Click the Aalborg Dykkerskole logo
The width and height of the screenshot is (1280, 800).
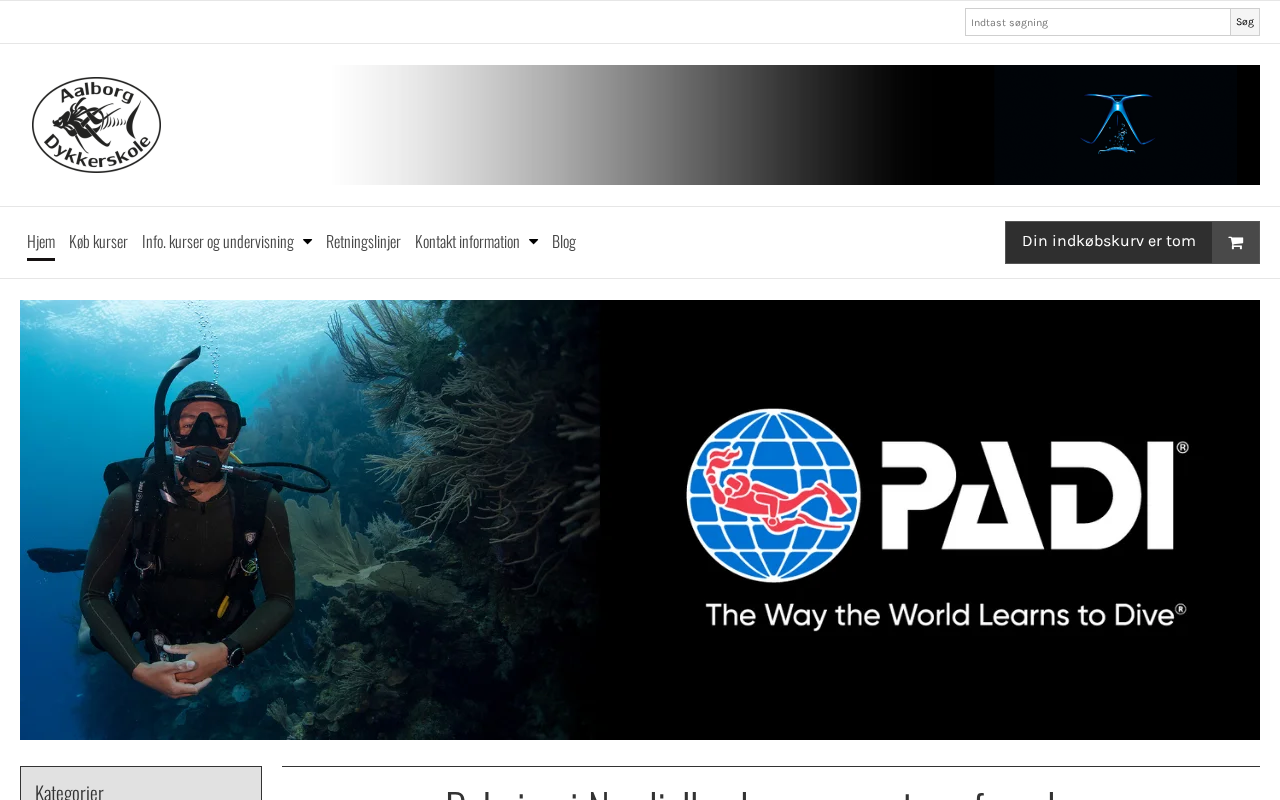[x=96, y=125]
